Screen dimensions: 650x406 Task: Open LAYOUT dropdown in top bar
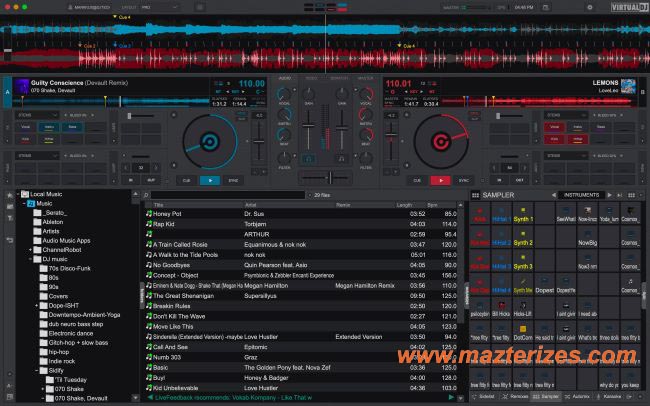(x=159, y=7)
